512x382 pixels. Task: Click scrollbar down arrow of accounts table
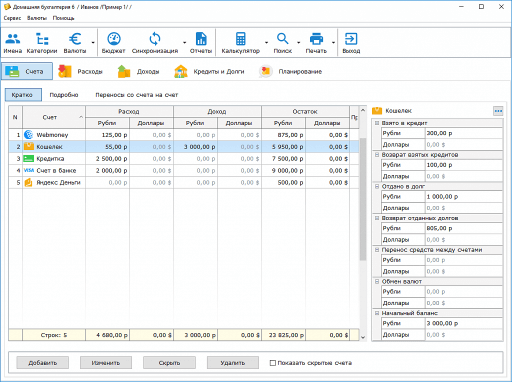[363, 337]
